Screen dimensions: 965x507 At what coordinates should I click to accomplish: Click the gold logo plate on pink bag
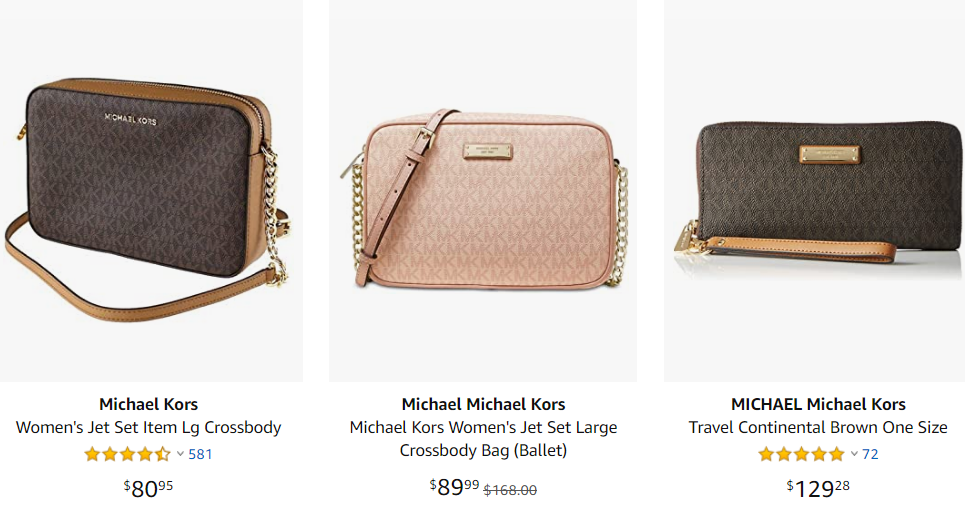point(487,151)
